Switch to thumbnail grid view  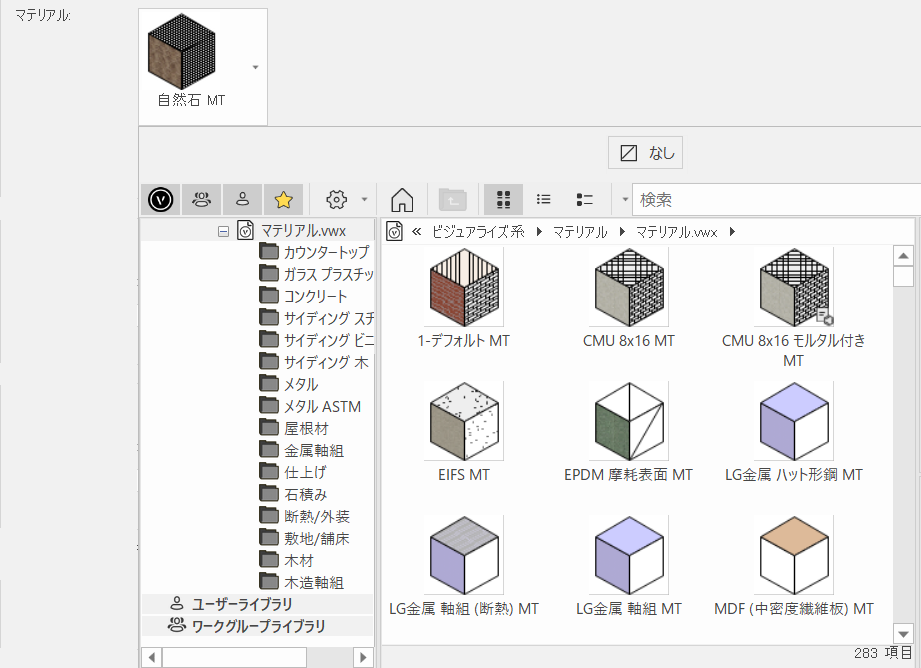(503, 199)
